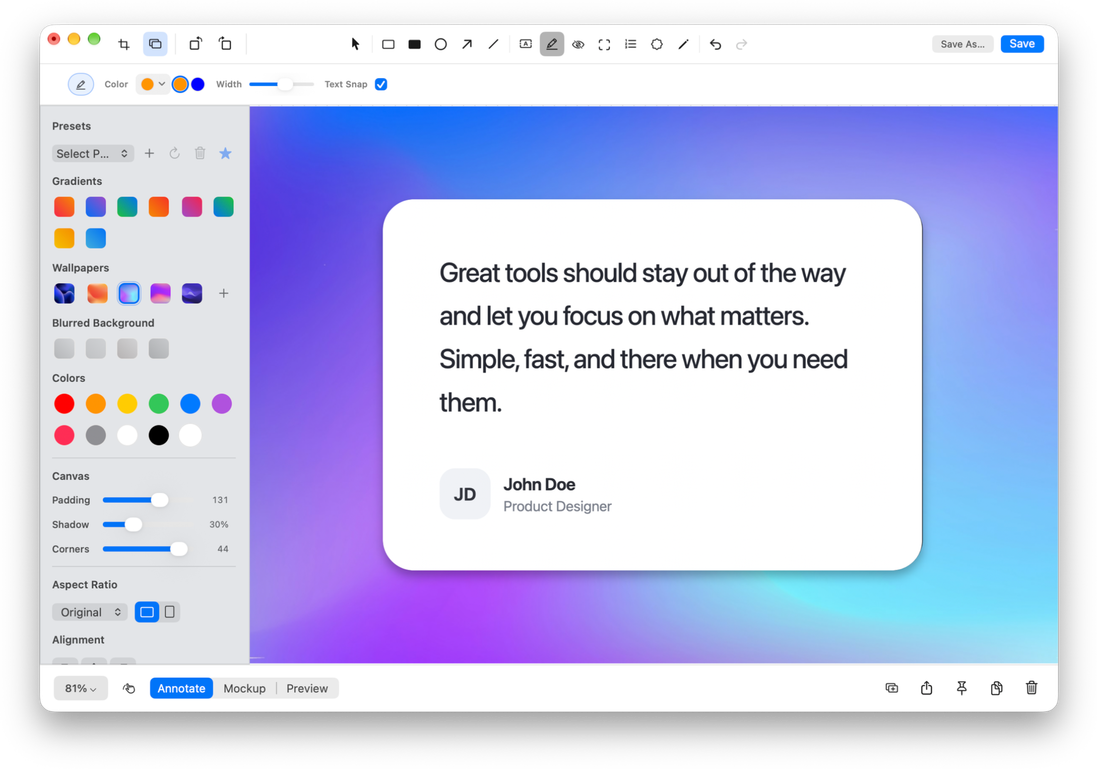The height and width of the screenshot is (769, 1098).
Task: Toggle the Text Snap checkbox
Action: pos(381,84)
